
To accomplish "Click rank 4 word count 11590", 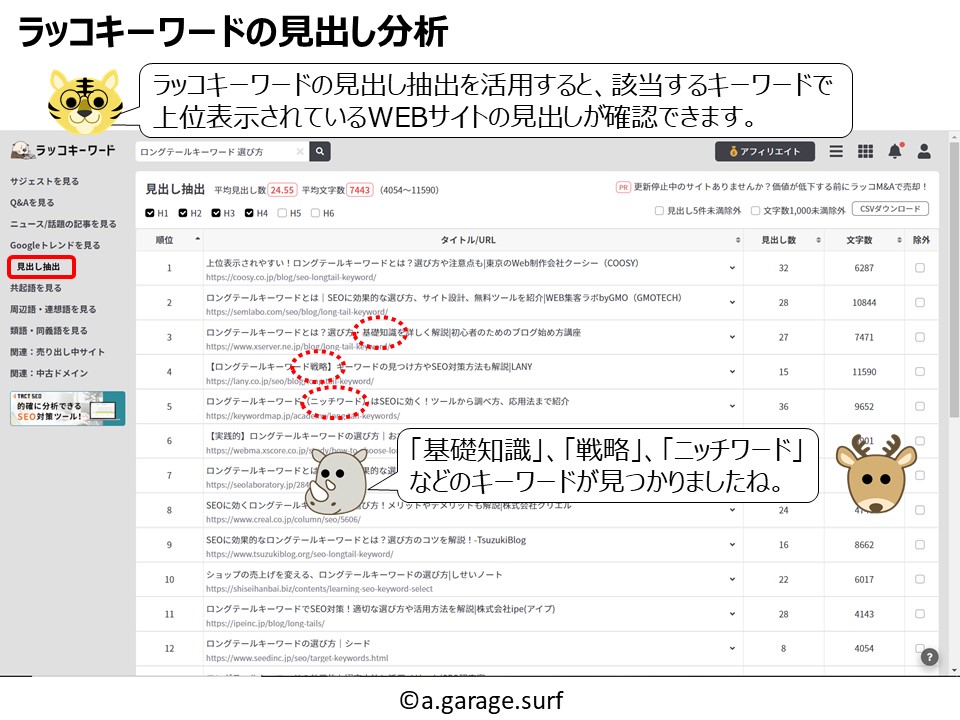I will (x=864, y=372).
